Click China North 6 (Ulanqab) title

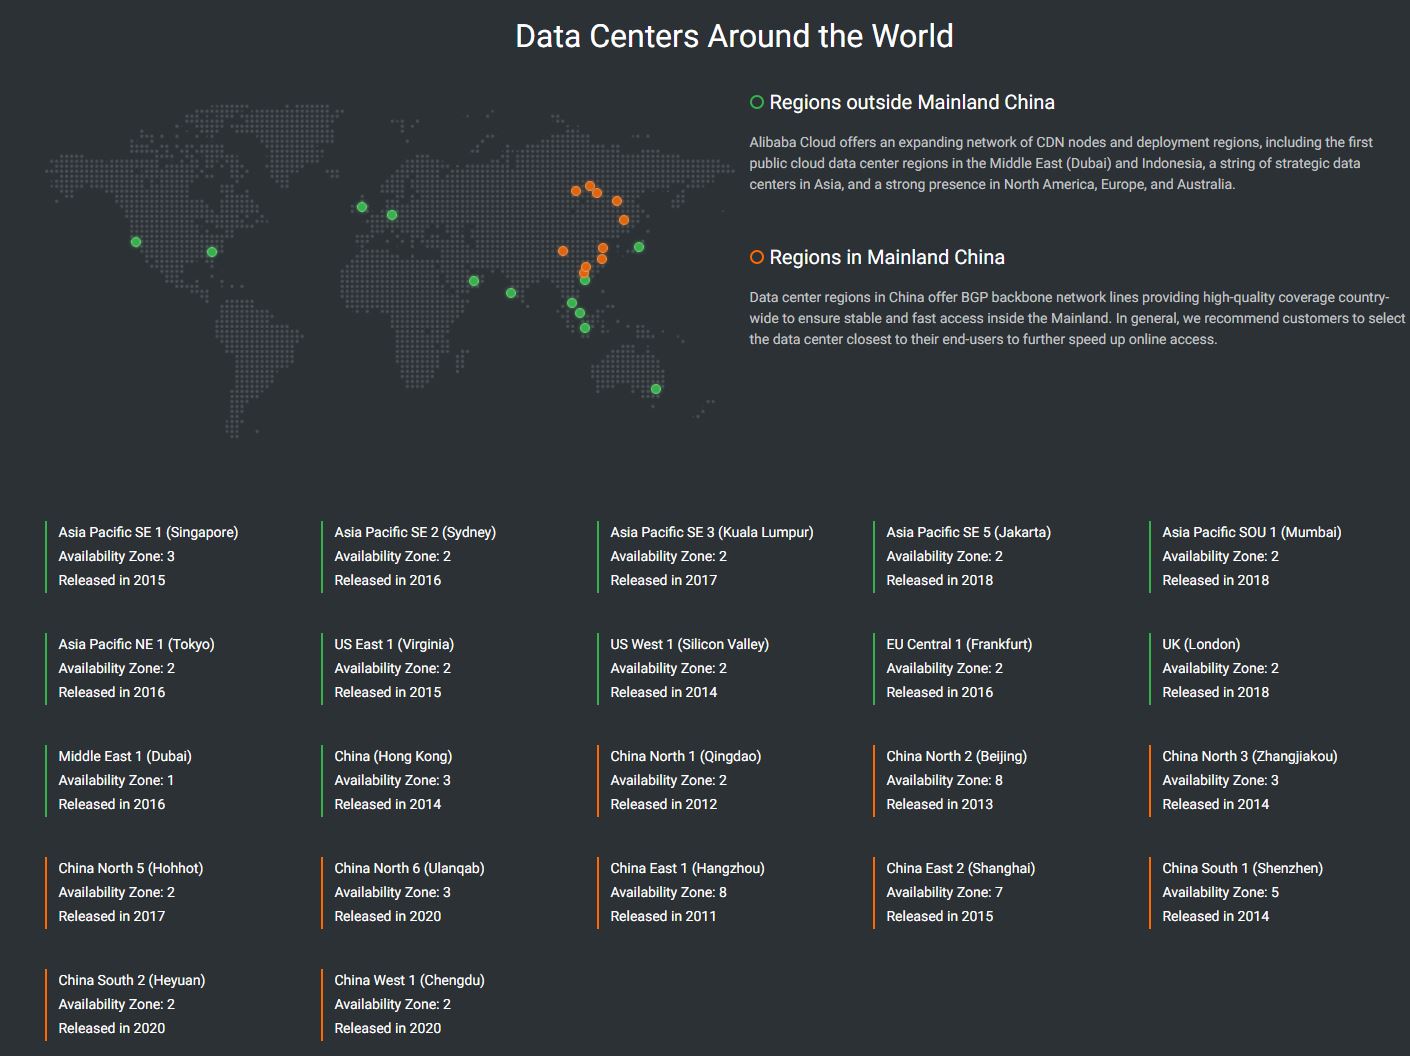click(x=409, y=868)
